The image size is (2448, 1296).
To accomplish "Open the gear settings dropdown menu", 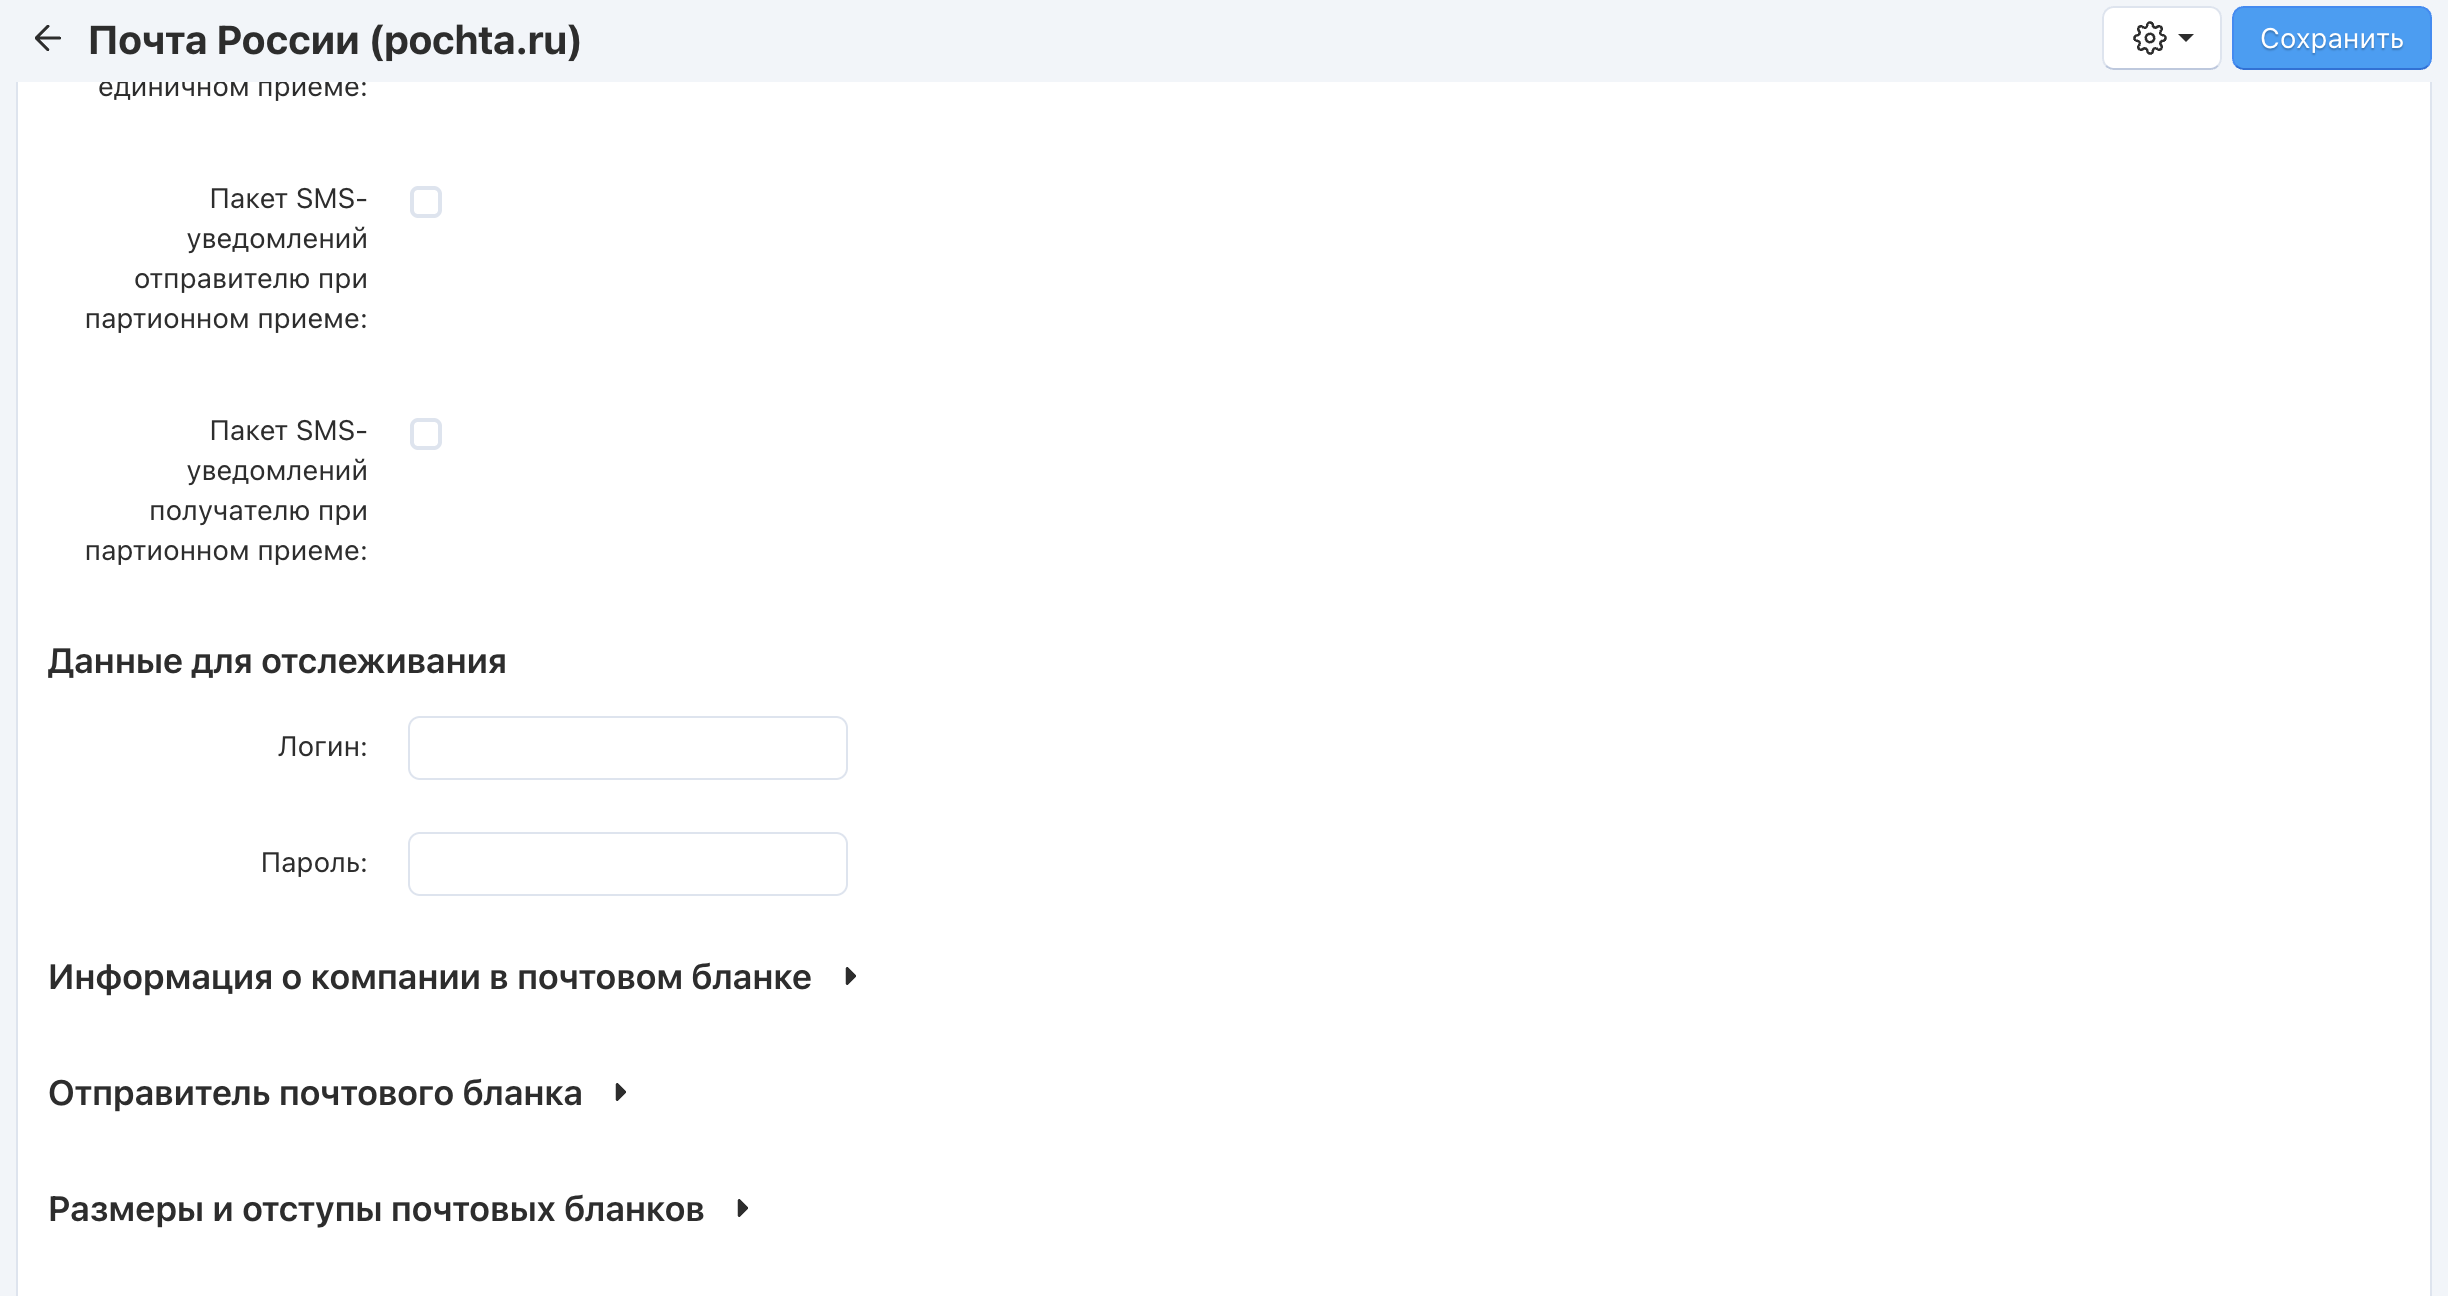I will pos(2161,38).
